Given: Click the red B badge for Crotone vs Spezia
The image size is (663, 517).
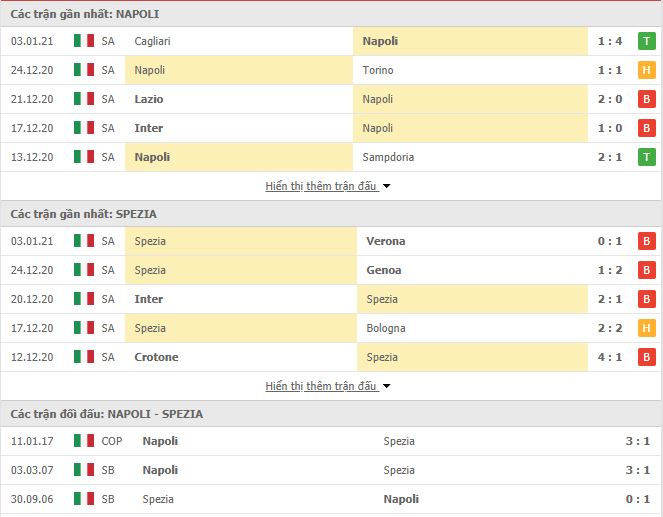Looking at the screenshot, I should (647, 357).
